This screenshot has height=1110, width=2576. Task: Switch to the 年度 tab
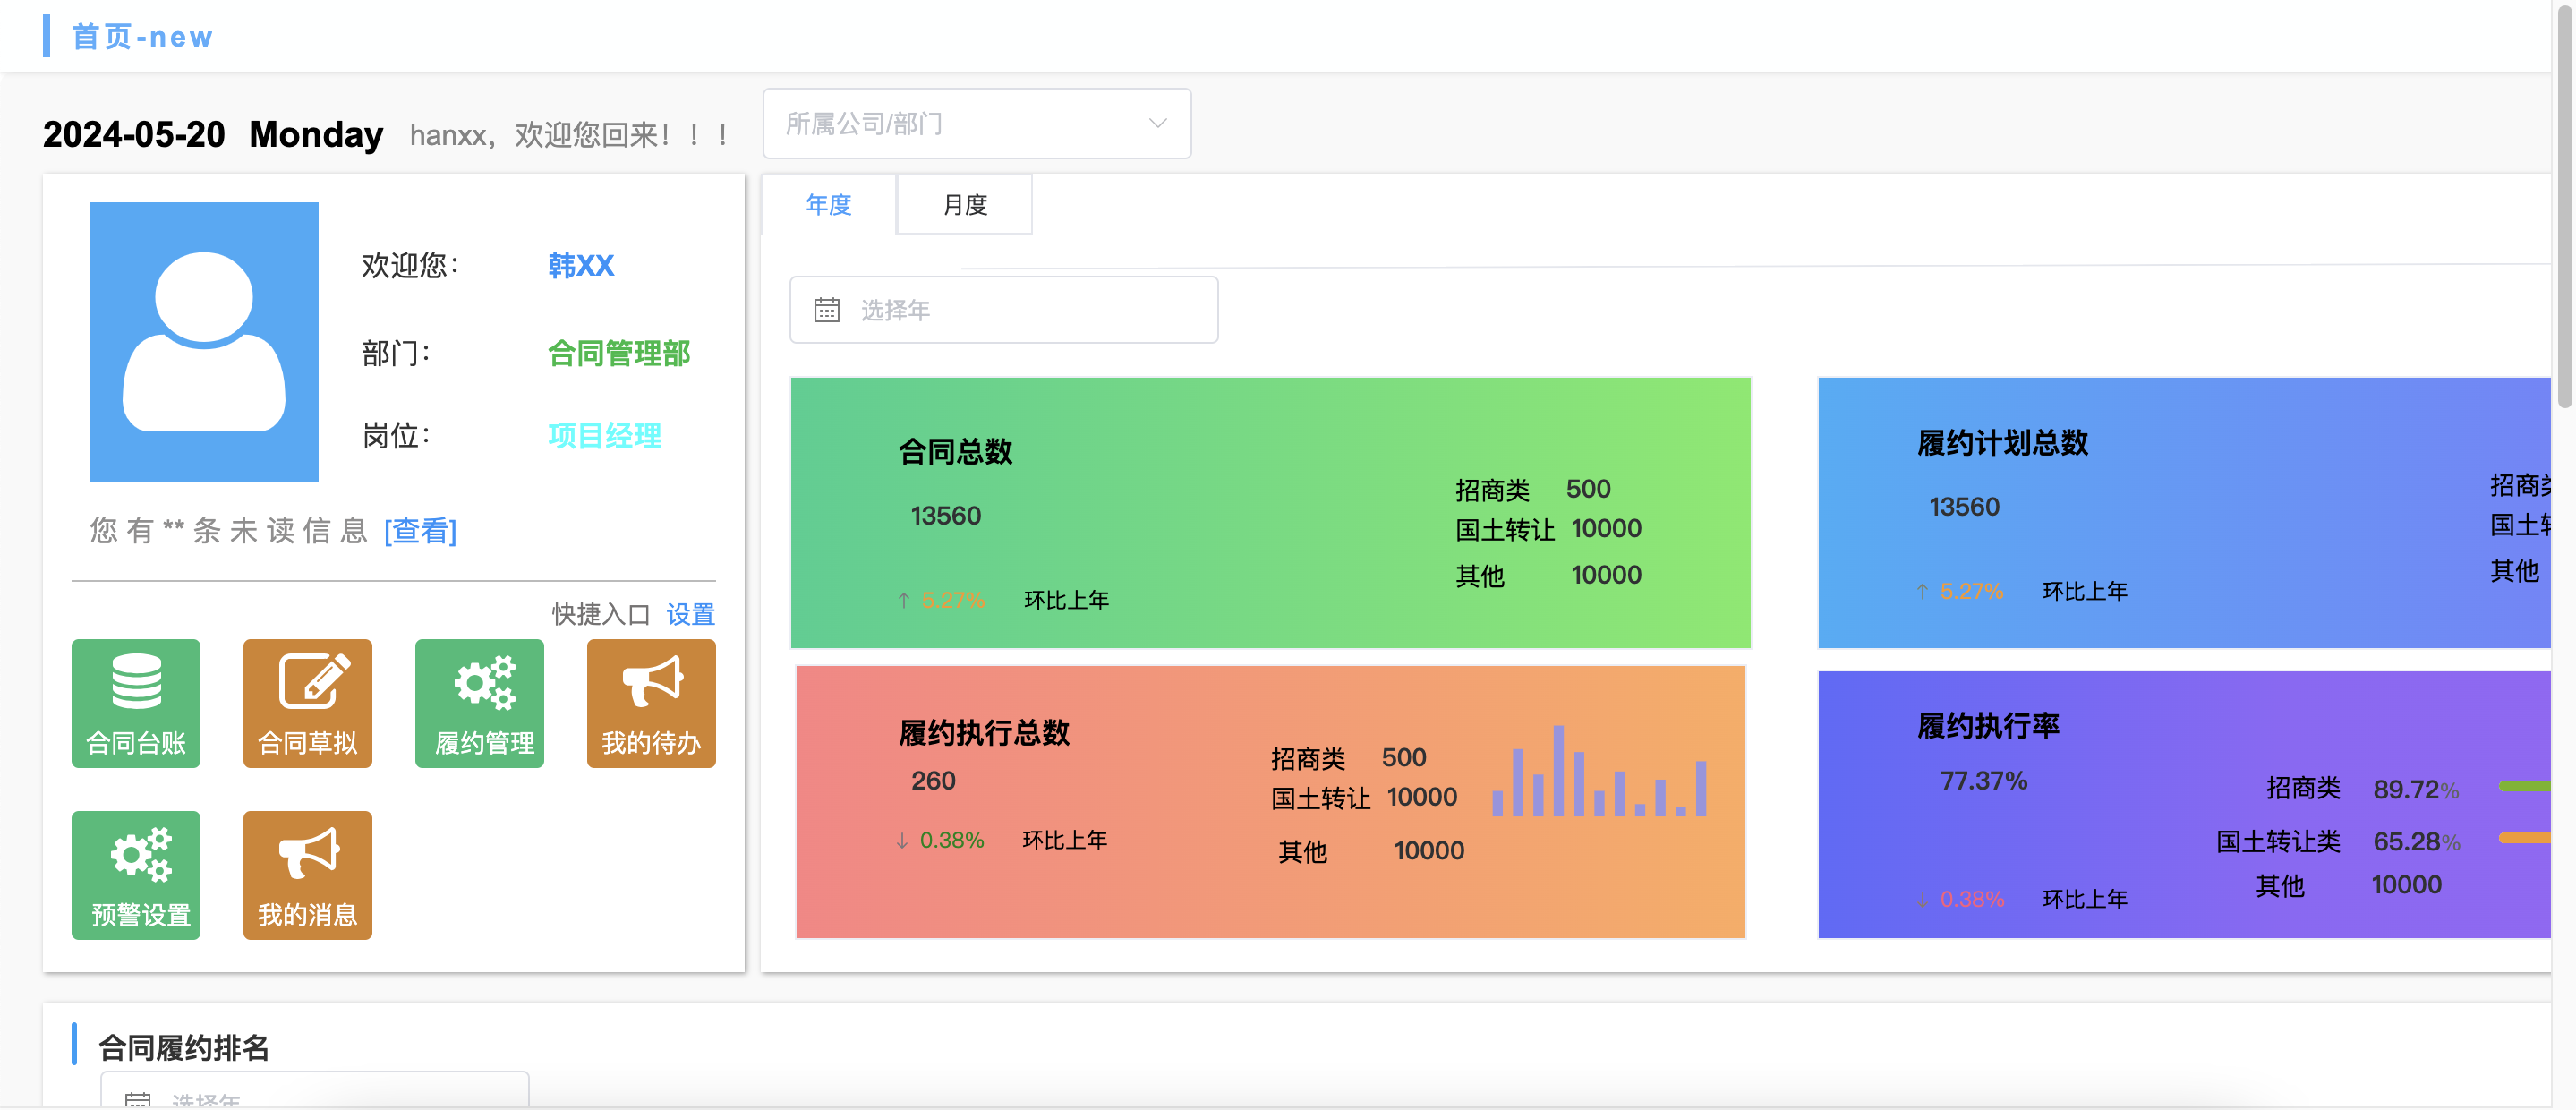(x=829, y=205)
